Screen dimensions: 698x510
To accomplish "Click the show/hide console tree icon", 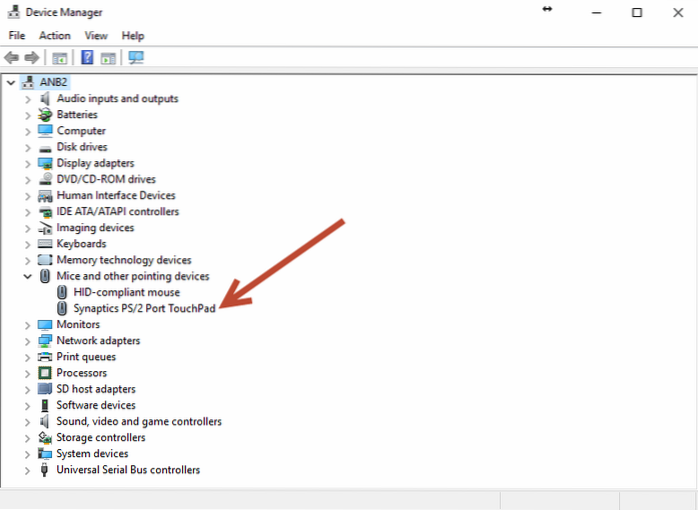I will point(59,58).
